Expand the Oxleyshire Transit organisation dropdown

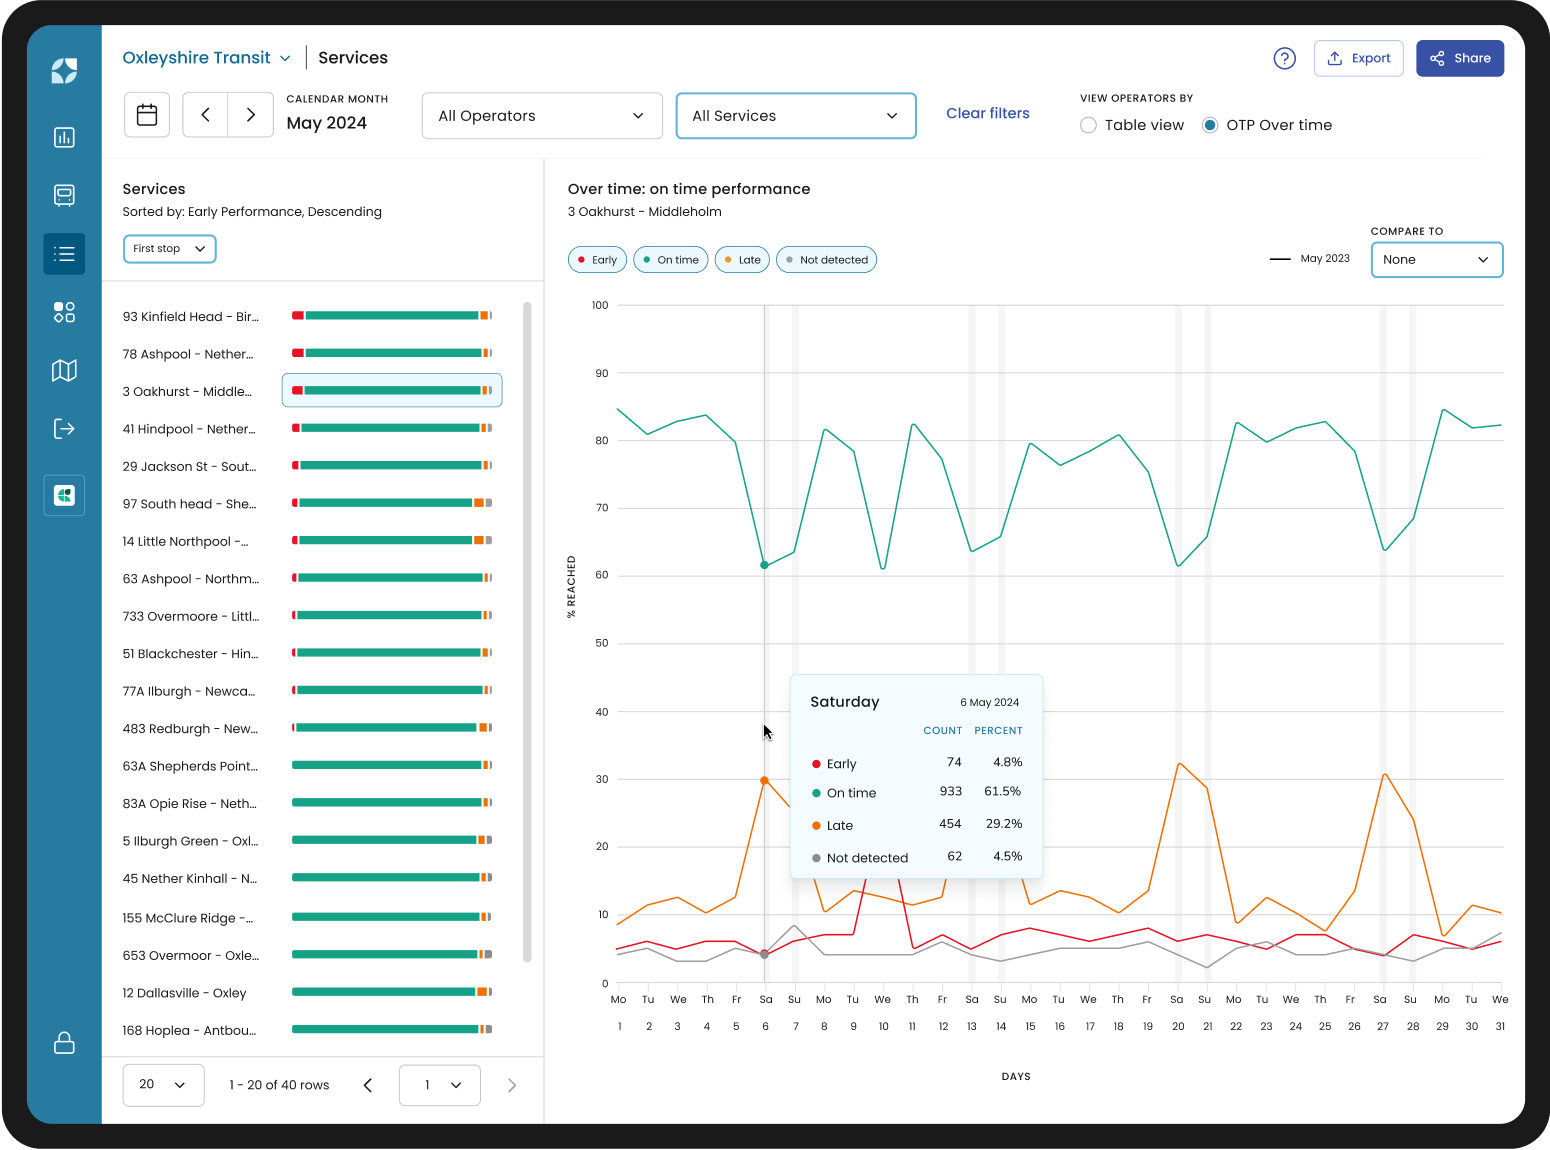[x=207, y=58]
